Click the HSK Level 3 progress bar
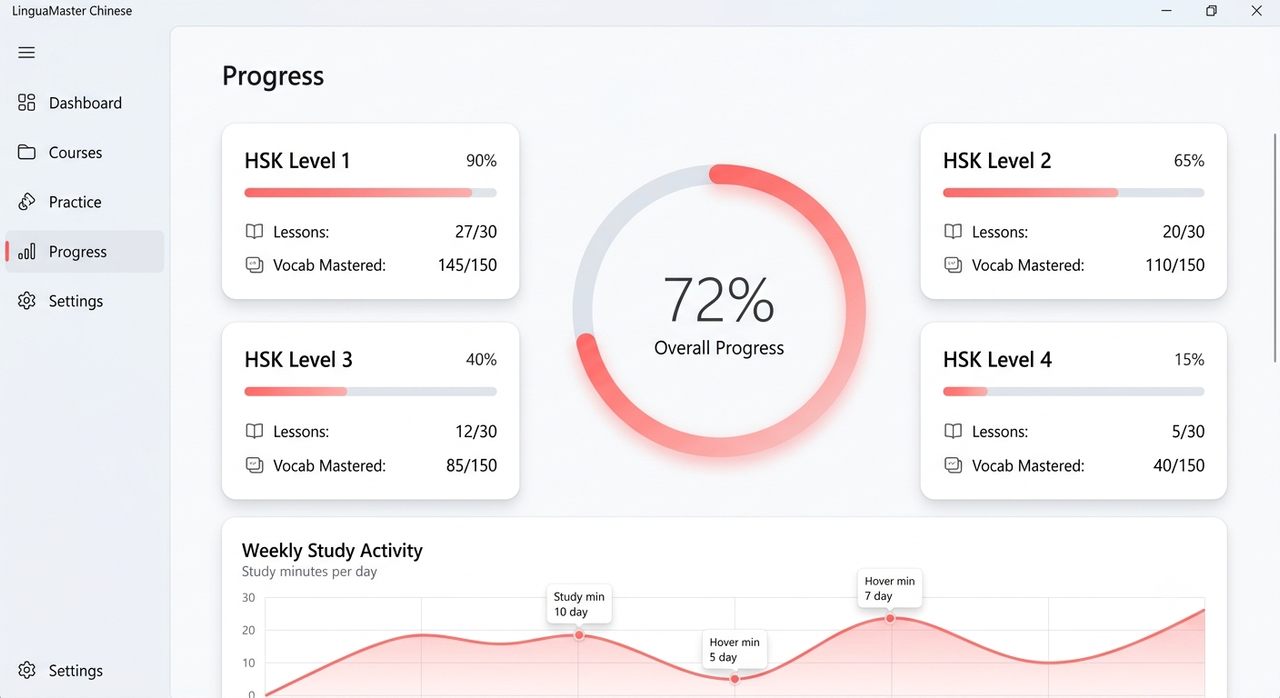The image size is (1280, 698). point(370,391)
